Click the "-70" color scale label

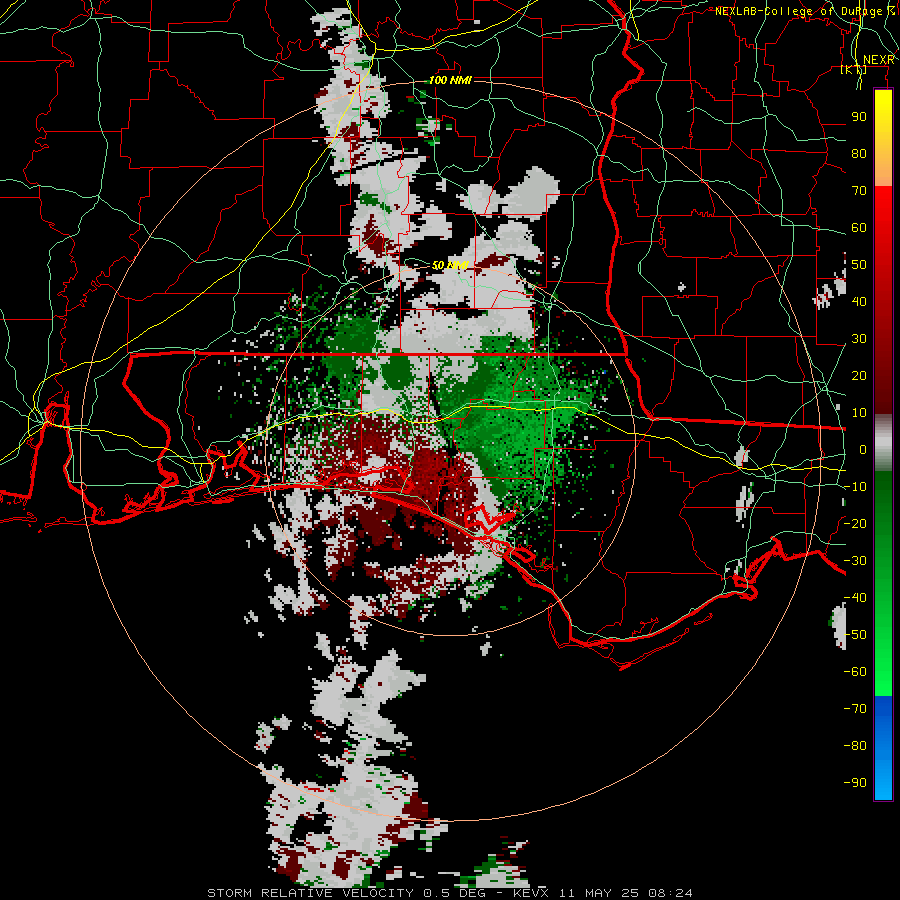855,709
